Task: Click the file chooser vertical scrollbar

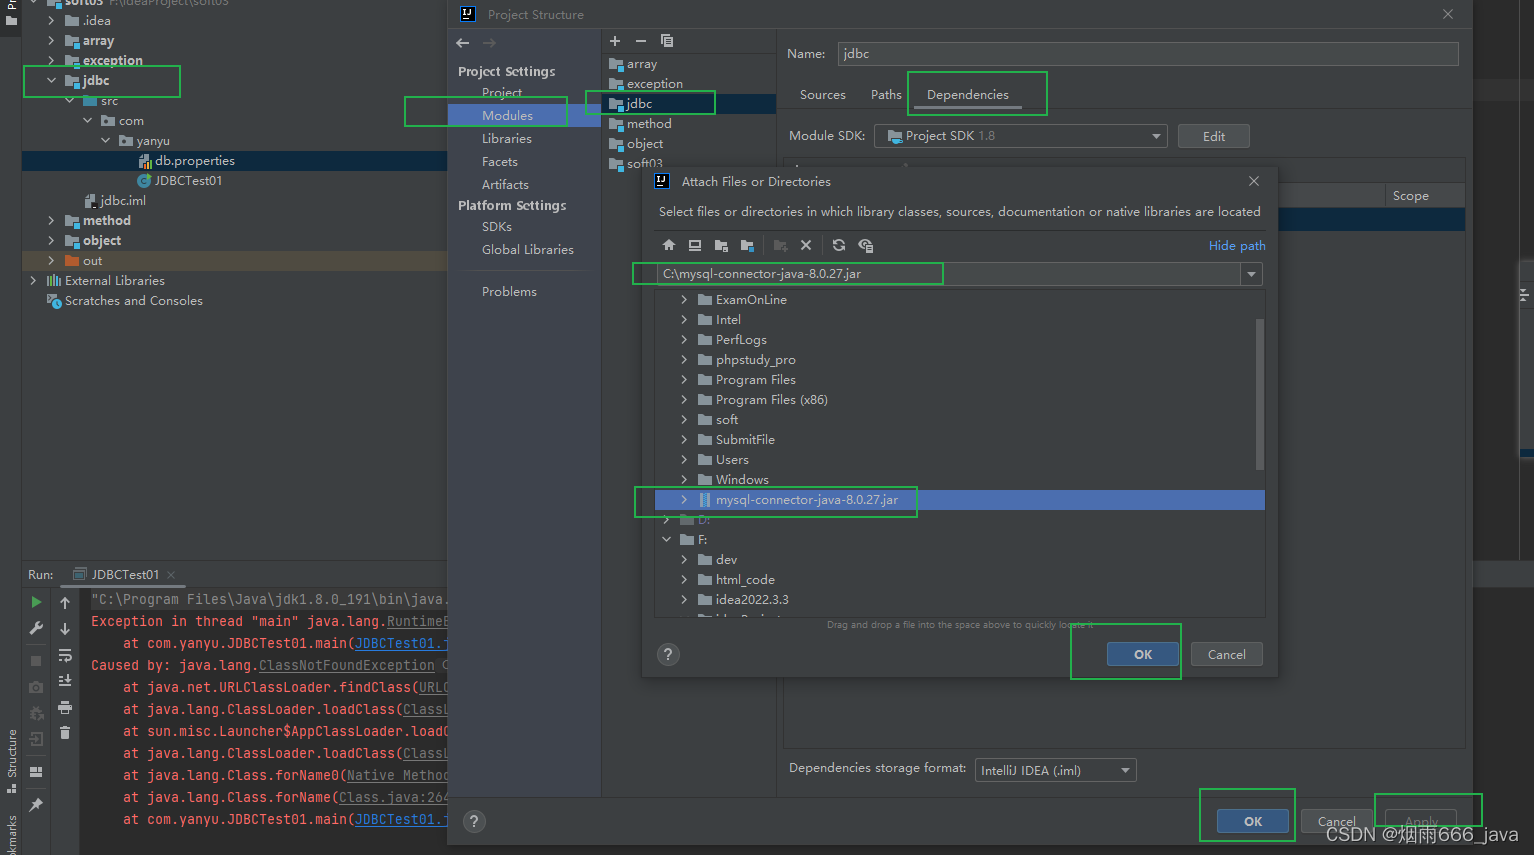Action: point(1259,394)
